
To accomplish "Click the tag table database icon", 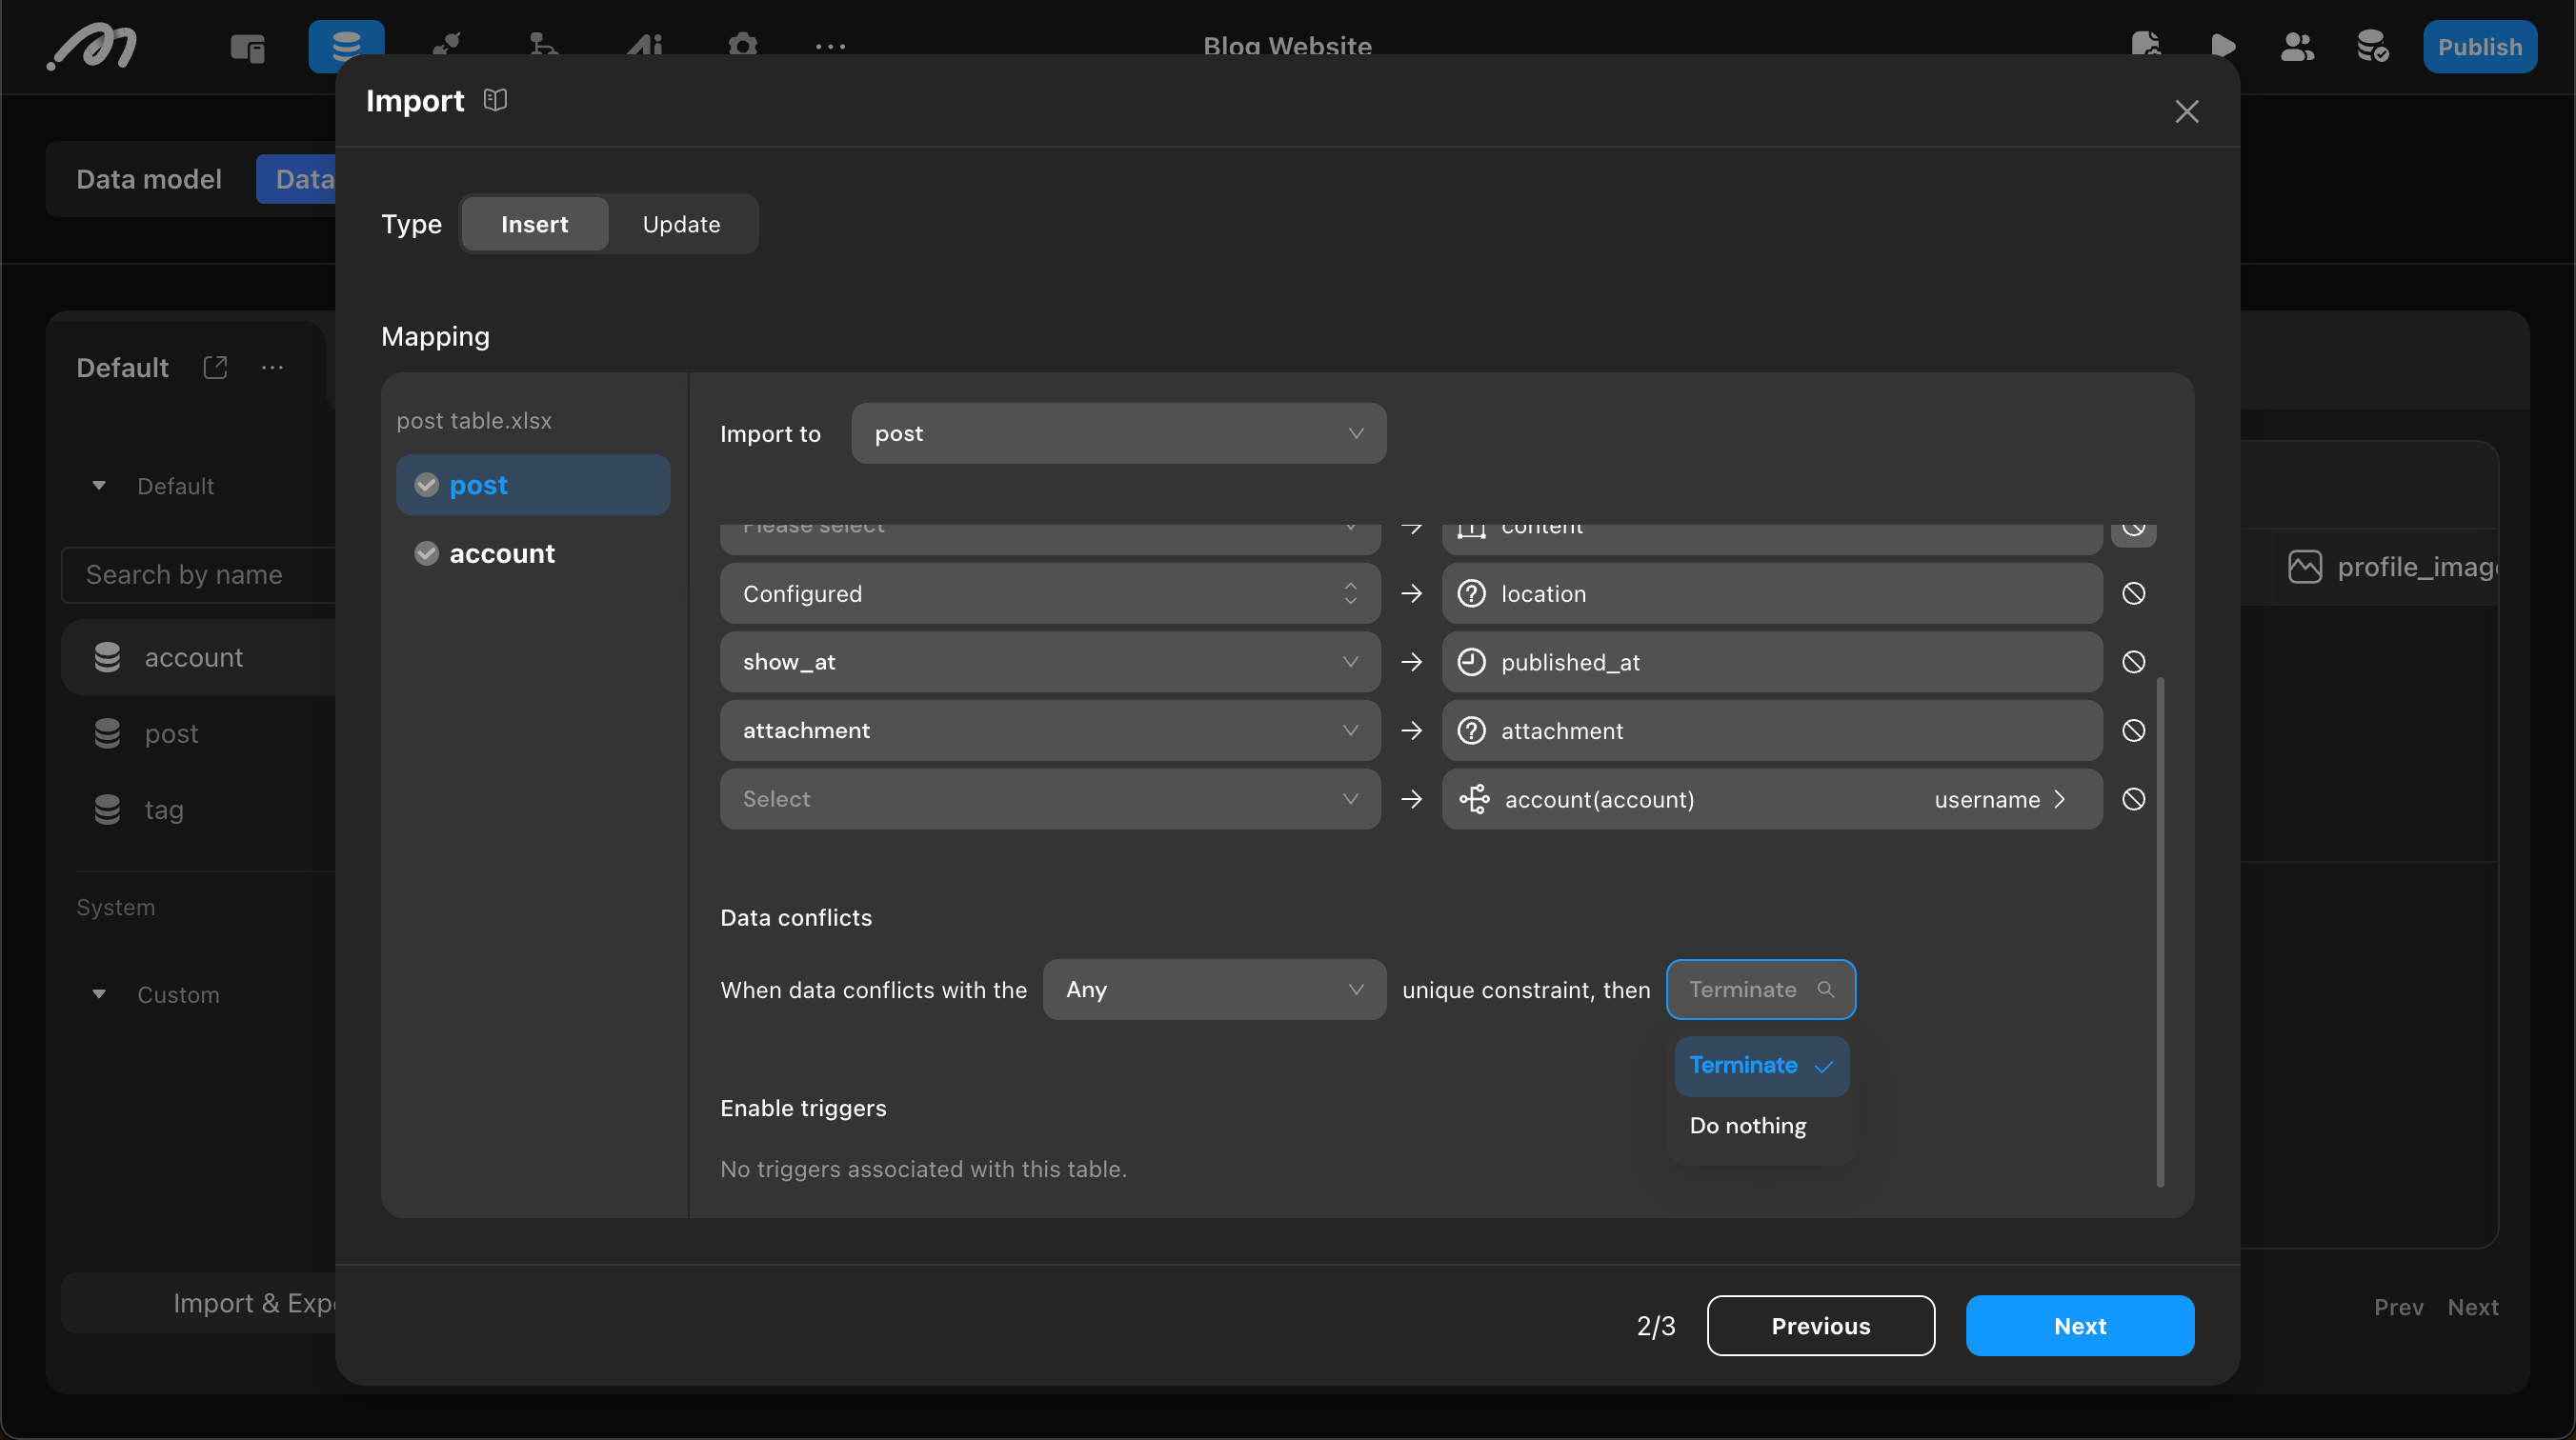I will coord(107,809).
